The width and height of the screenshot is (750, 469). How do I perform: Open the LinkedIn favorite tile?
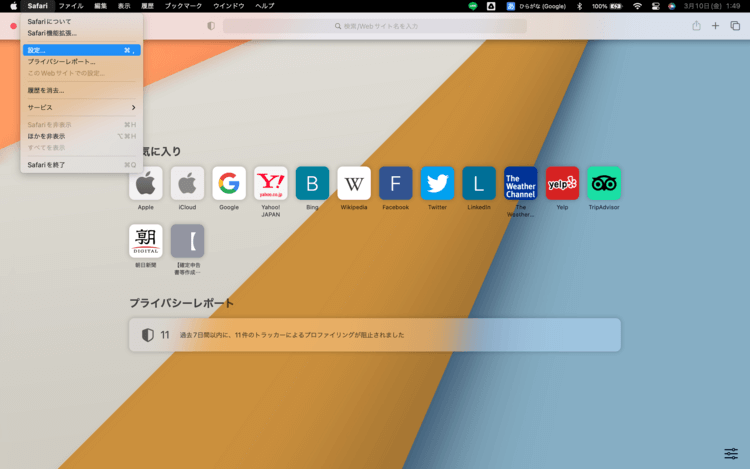pos(479,183)
